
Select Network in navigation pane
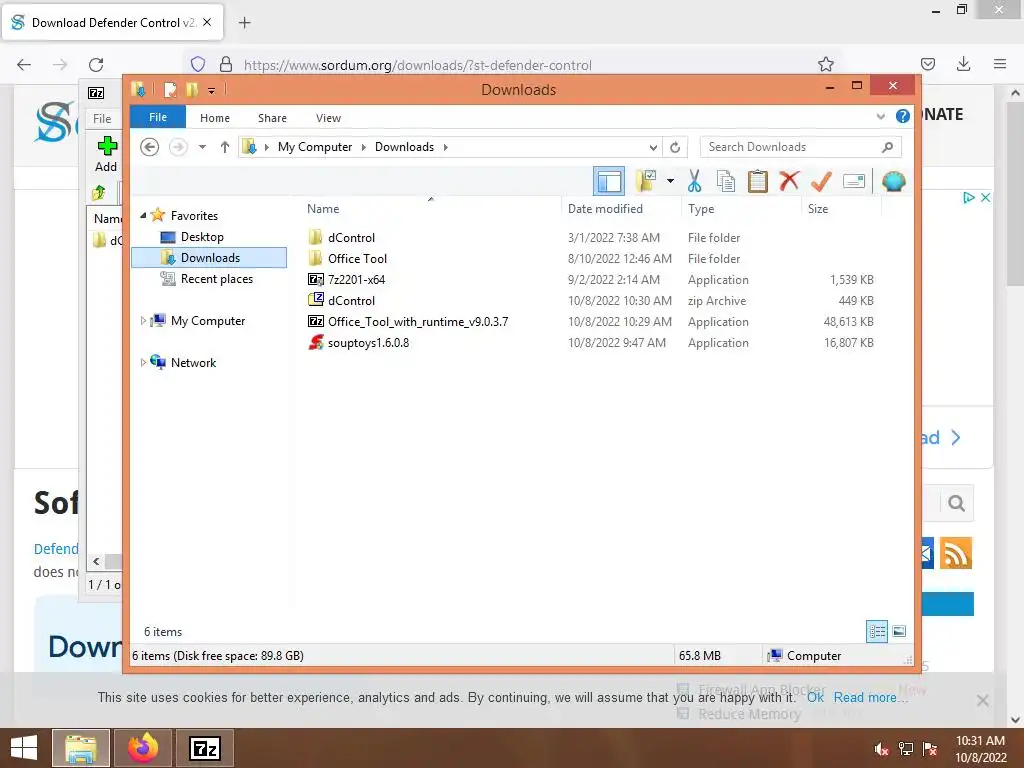click(x=193, y=362)
